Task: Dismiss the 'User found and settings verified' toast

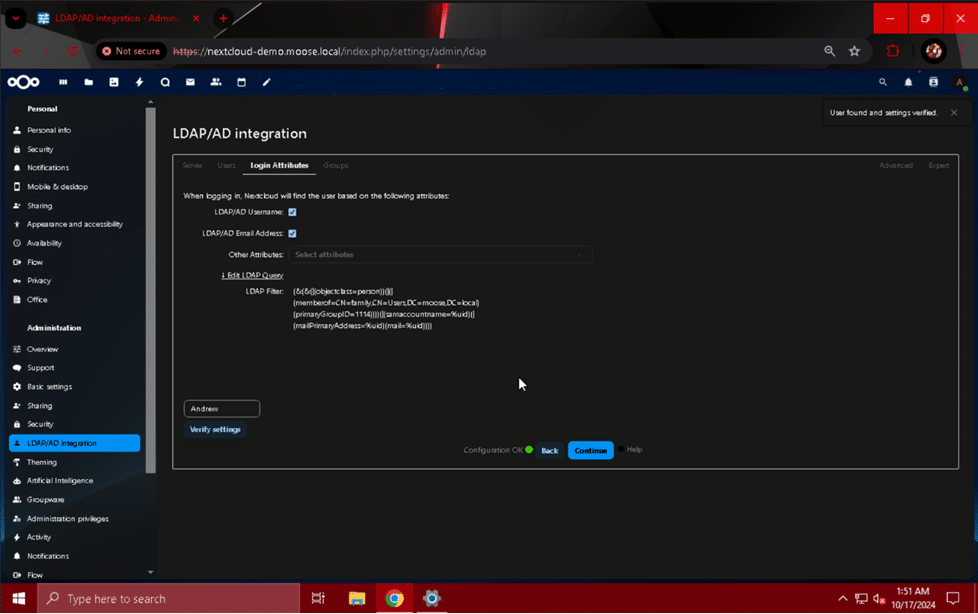Action: click(x=954, y=113)
